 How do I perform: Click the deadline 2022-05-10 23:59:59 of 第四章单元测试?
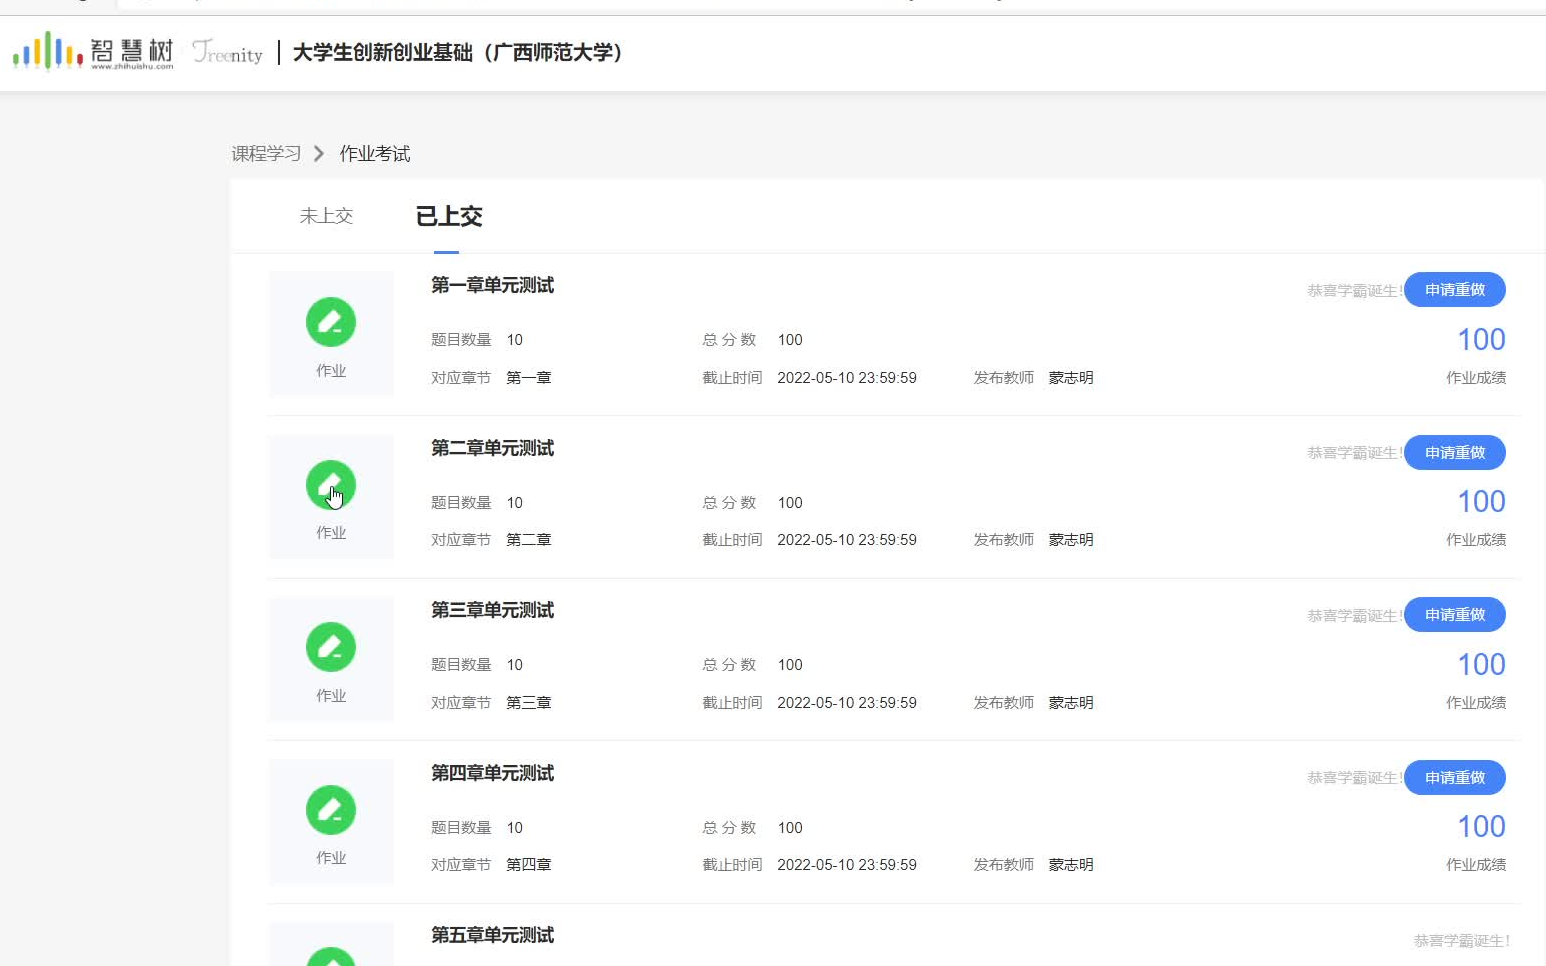point(847,865)
